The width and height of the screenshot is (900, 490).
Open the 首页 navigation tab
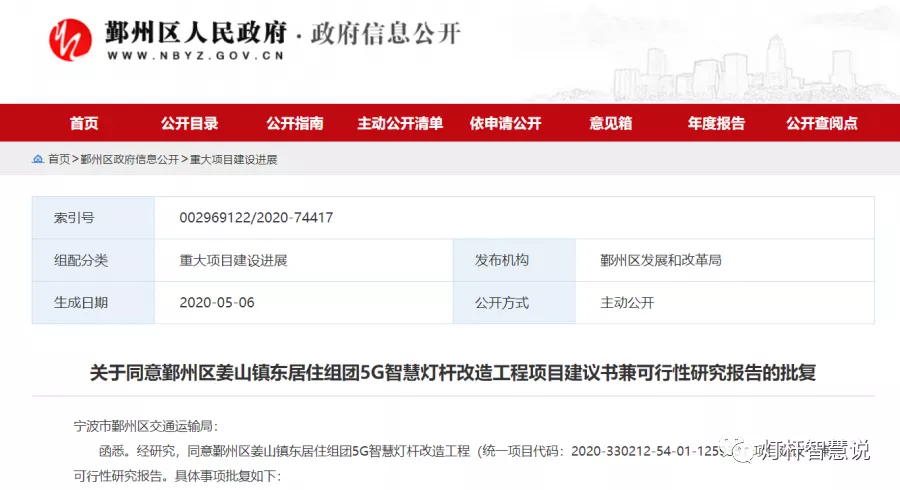[x=84, y=123]
